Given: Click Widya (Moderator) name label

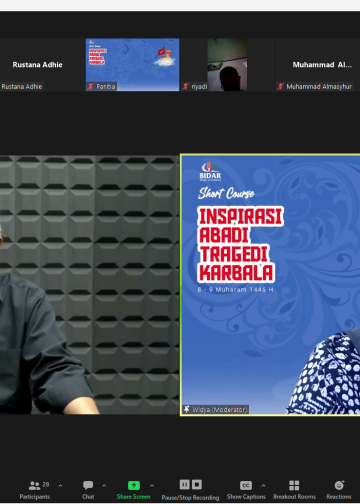Looking at the screenshot, I should (x=220, y=409).
